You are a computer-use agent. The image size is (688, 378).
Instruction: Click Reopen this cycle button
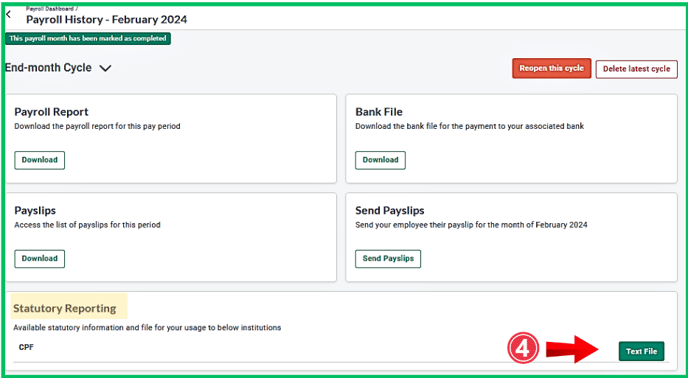tap(552, 68)
